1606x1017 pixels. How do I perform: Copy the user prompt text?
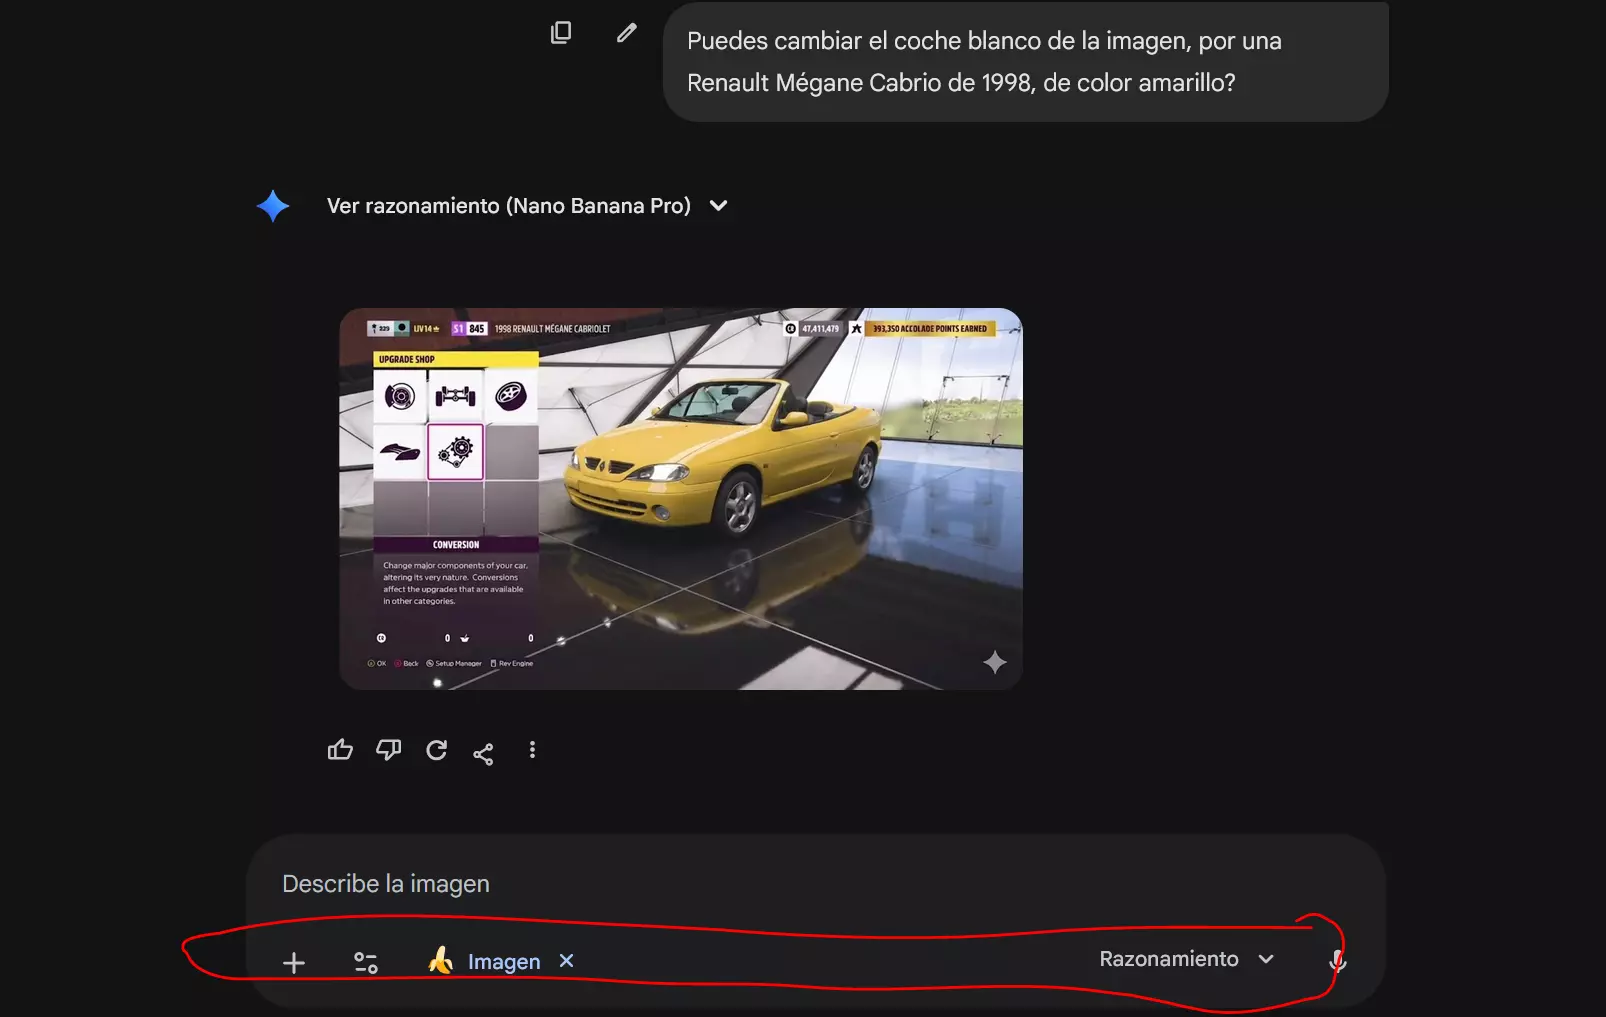(561, 33)
